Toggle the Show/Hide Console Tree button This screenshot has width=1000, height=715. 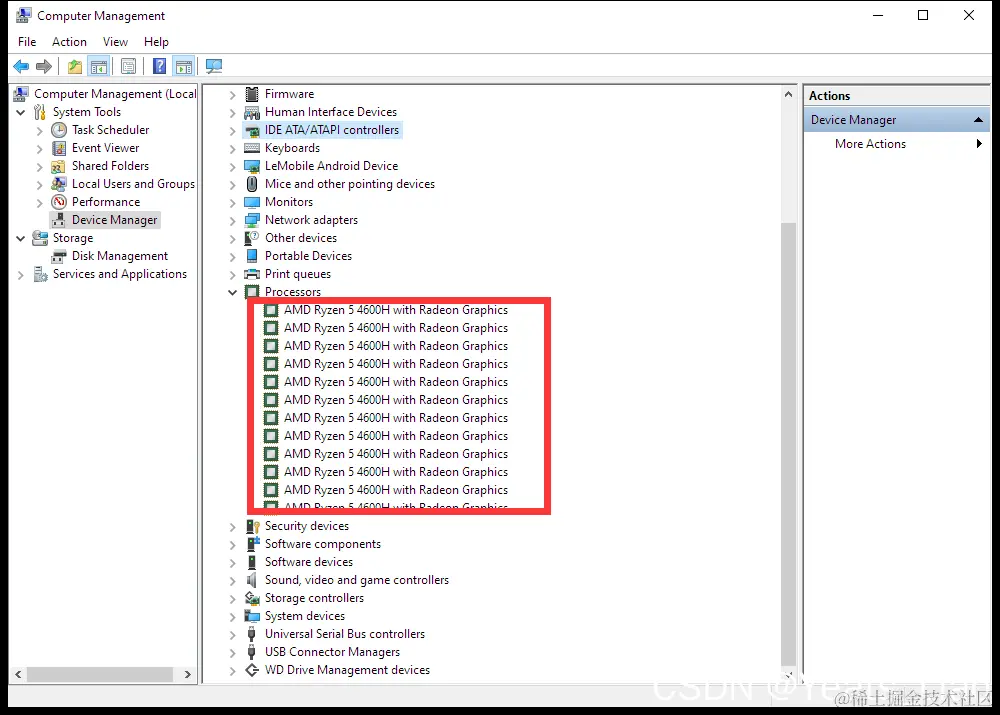(99, 66)
